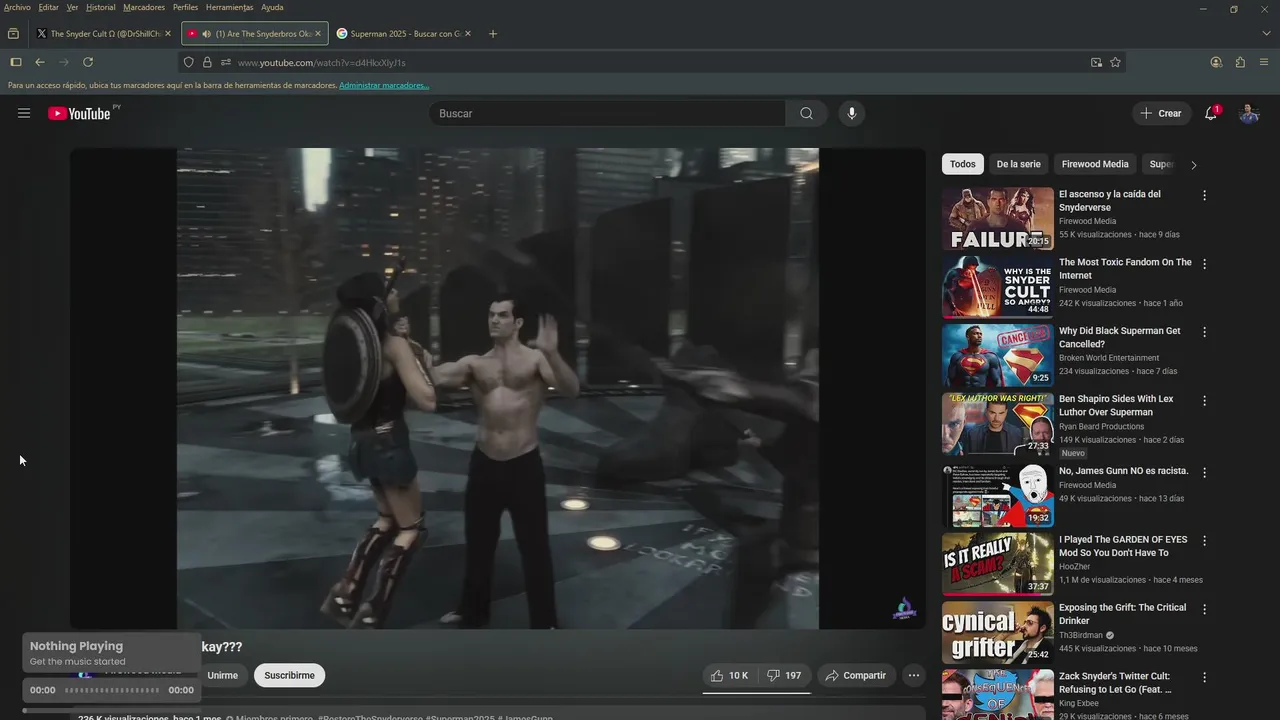Open options for 'Zack Snyder's Twitter Cult' video
This screenshot has height=720, width=1280.
1204,677
